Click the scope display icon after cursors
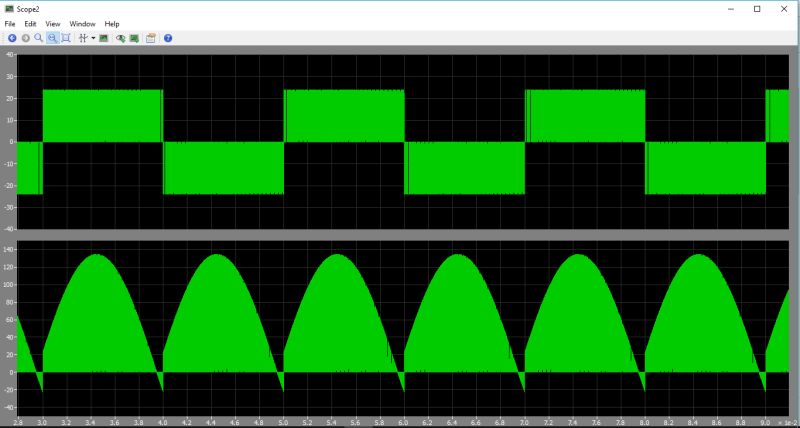The height and width of the screenshot is (428, 800). coord(104,38)
